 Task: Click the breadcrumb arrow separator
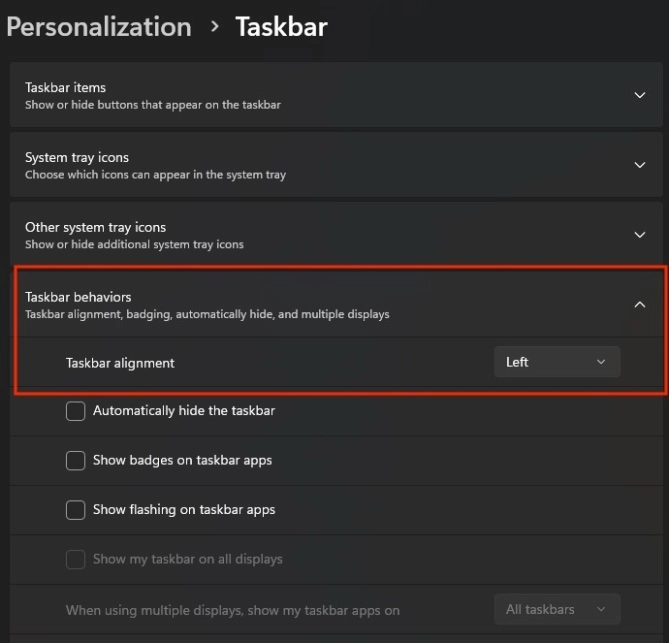[x=214, y=26]
